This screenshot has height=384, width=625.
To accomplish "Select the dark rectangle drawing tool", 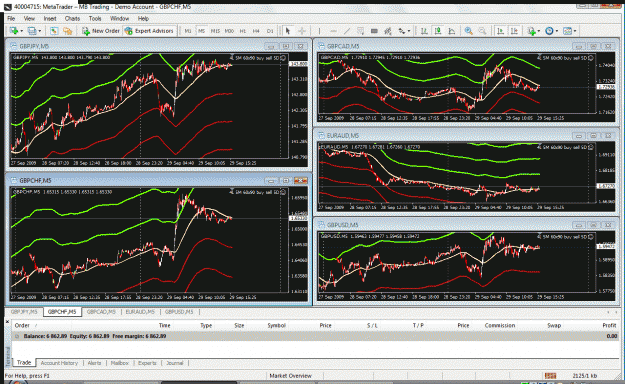I will (374, 31).
